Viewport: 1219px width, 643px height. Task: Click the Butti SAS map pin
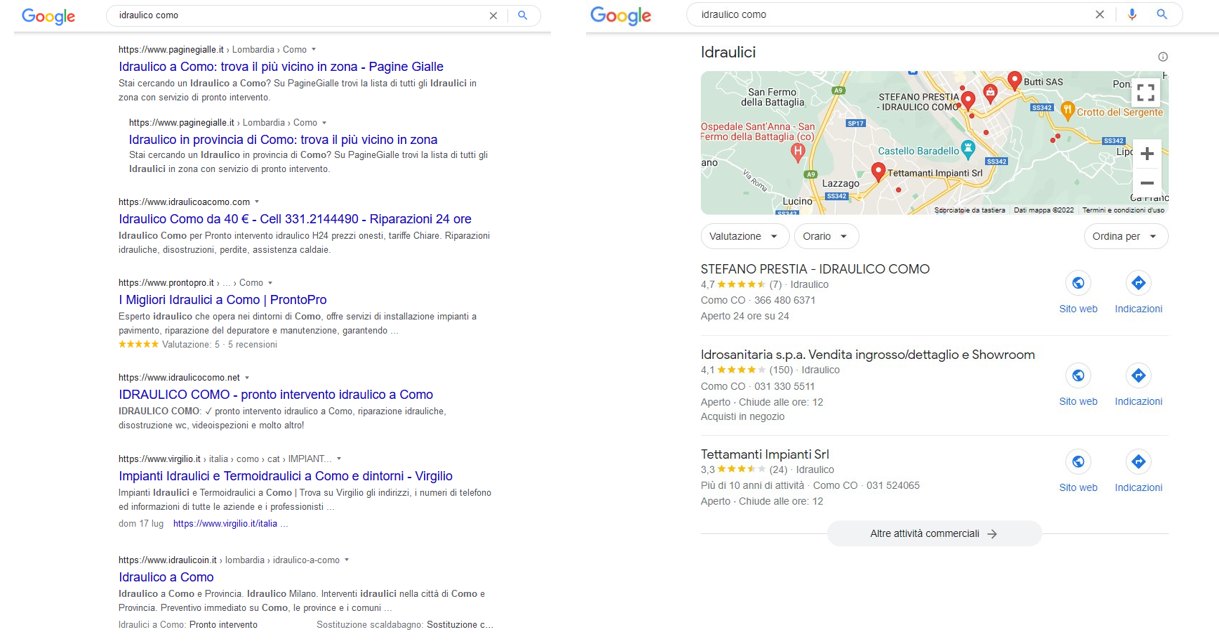[x=1014, y=80]
